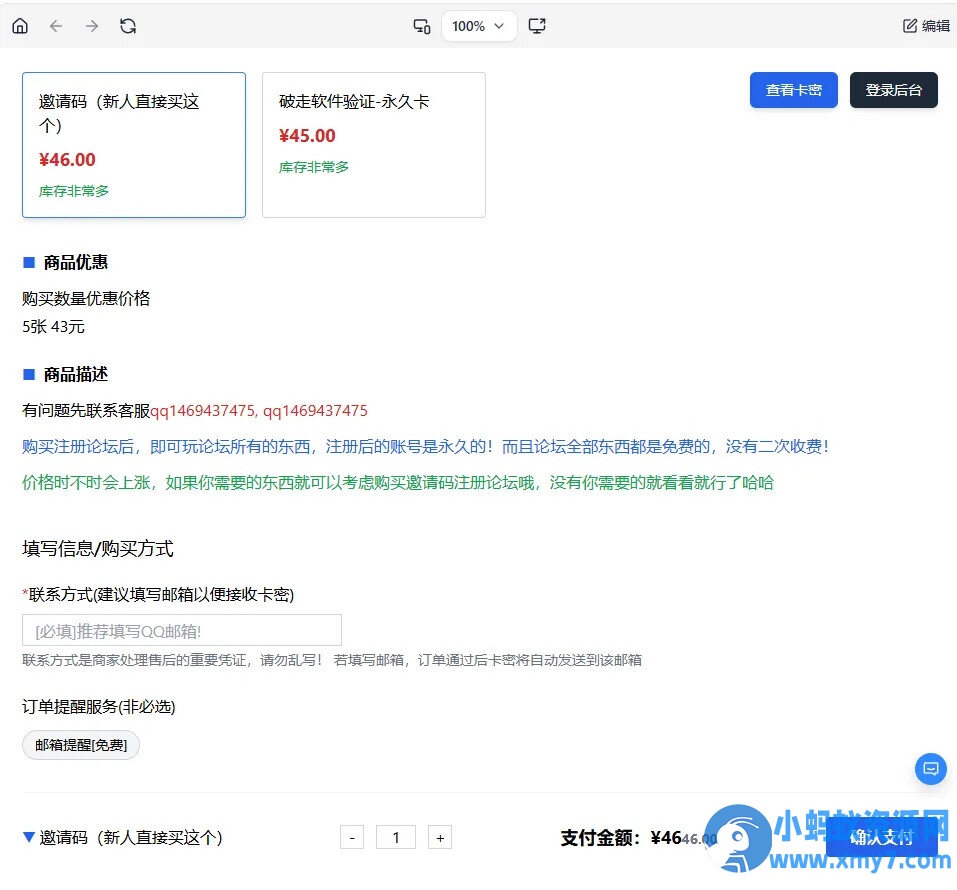This screenshot has width=957, height=890.
Task: Click the back navigation arrow
Action: tap(56, 26)
